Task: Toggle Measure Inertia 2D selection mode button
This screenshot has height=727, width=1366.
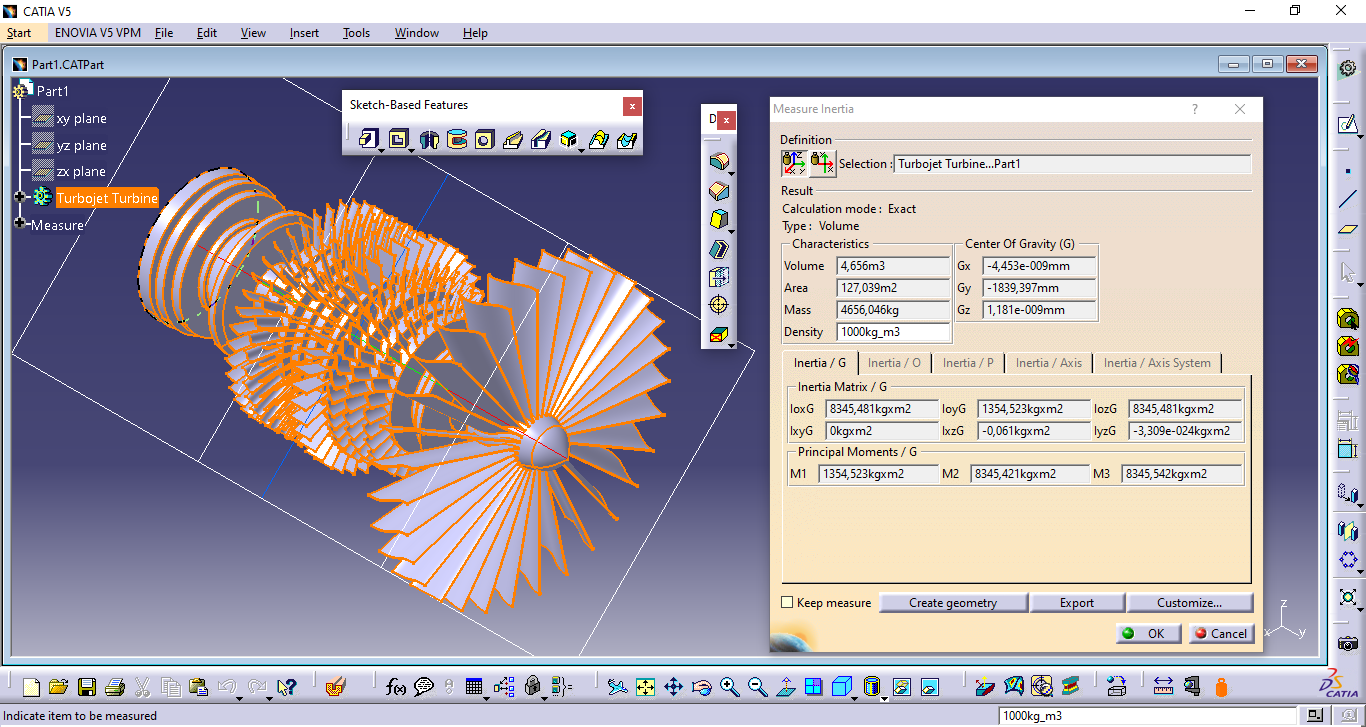Action: coord(822,162)
